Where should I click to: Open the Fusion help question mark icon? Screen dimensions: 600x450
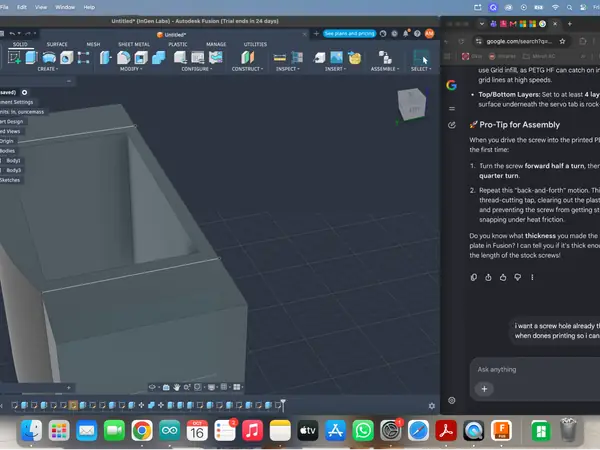[417, 34]
